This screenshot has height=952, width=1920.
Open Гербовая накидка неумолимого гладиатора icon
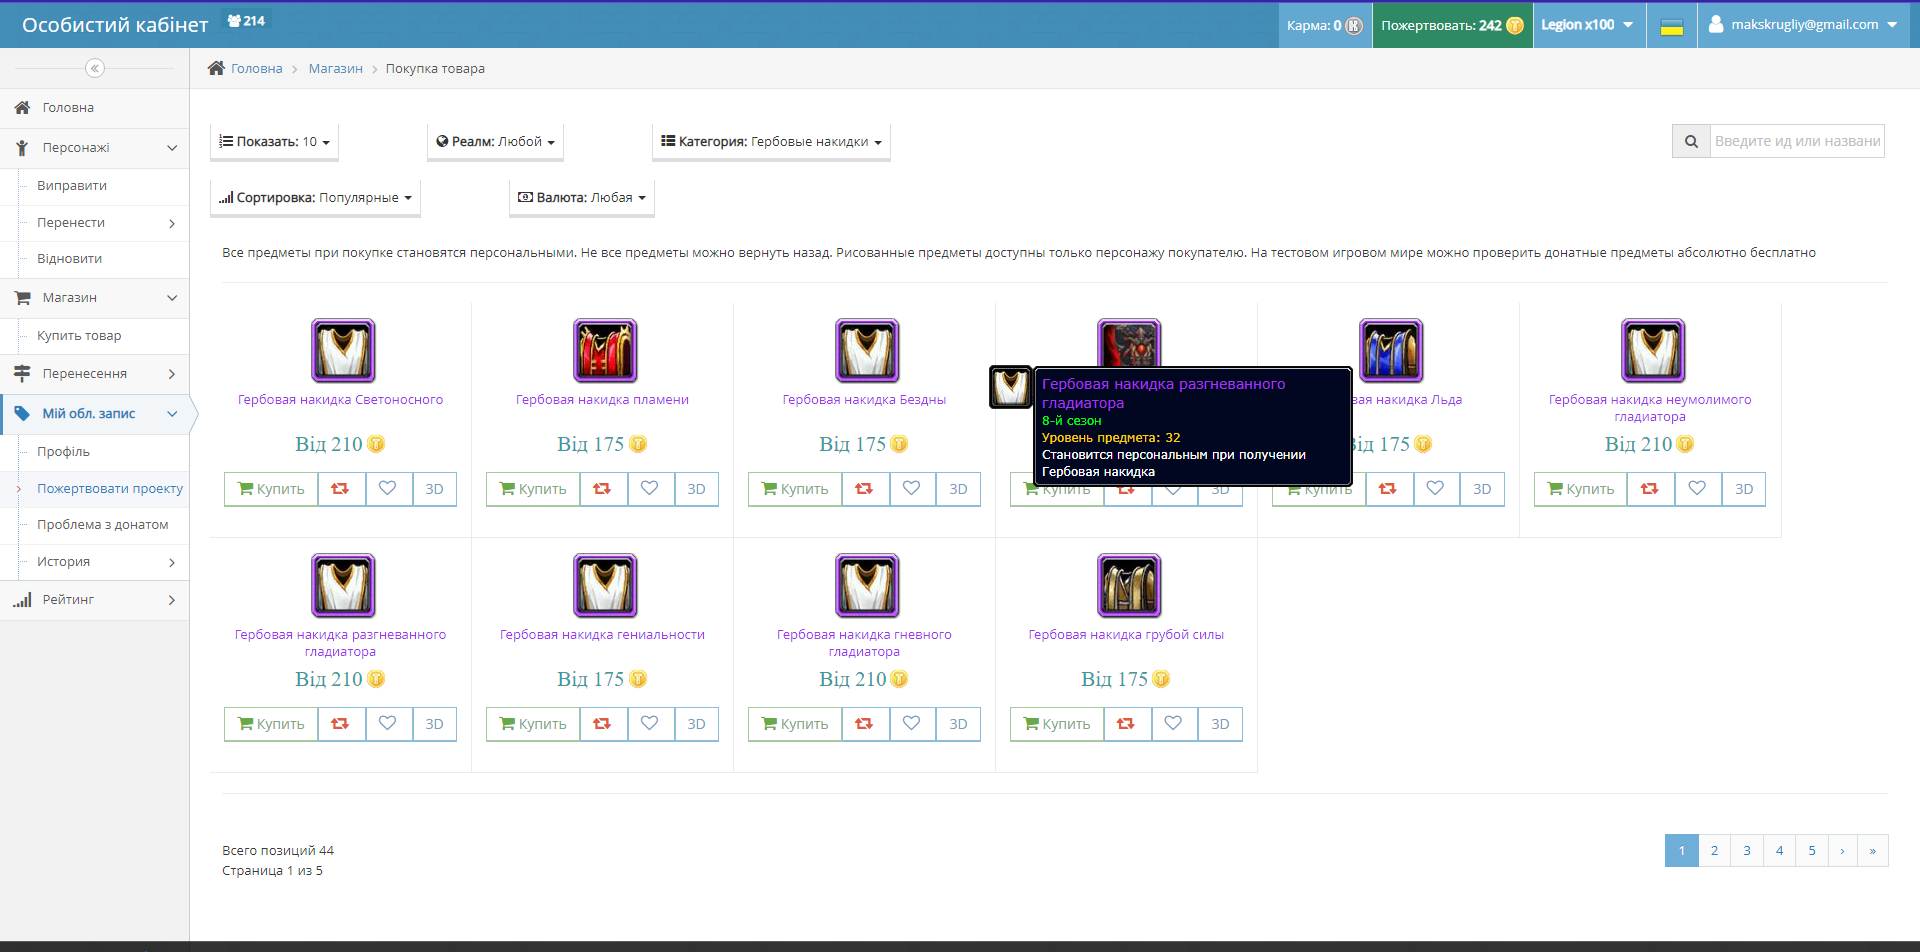(1653, 350)
